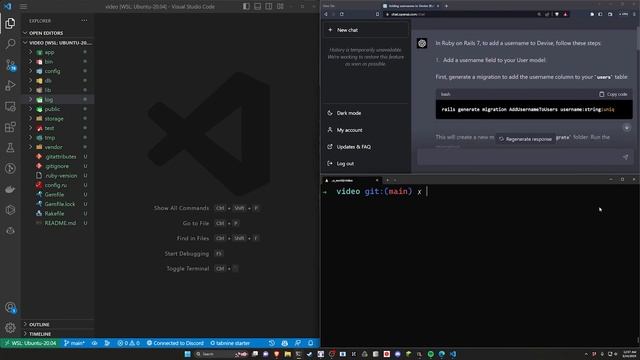Toggle primary side bar layout button
640x360 pixels.
246,7
